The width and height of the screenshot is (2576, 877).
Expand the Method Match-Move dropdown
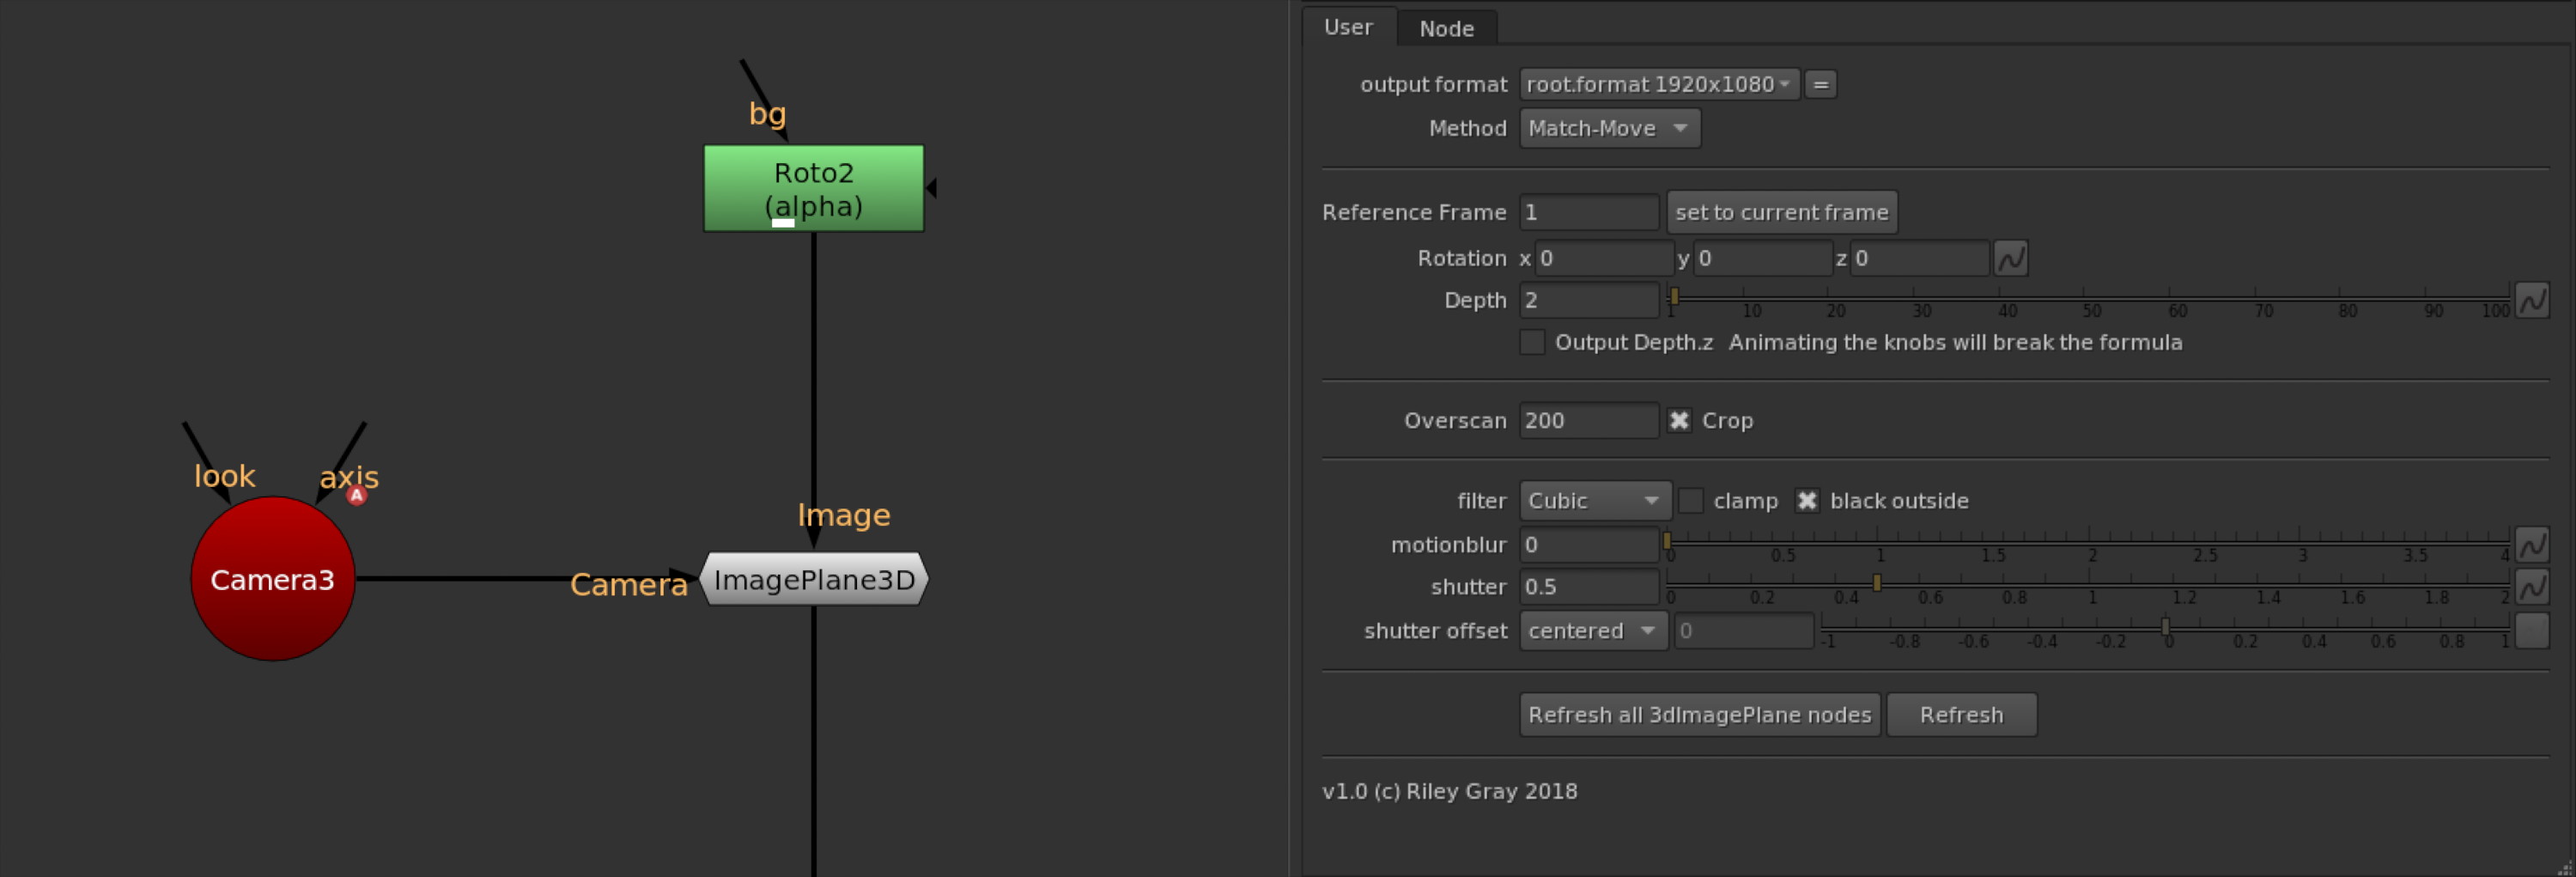[1608, 128]
